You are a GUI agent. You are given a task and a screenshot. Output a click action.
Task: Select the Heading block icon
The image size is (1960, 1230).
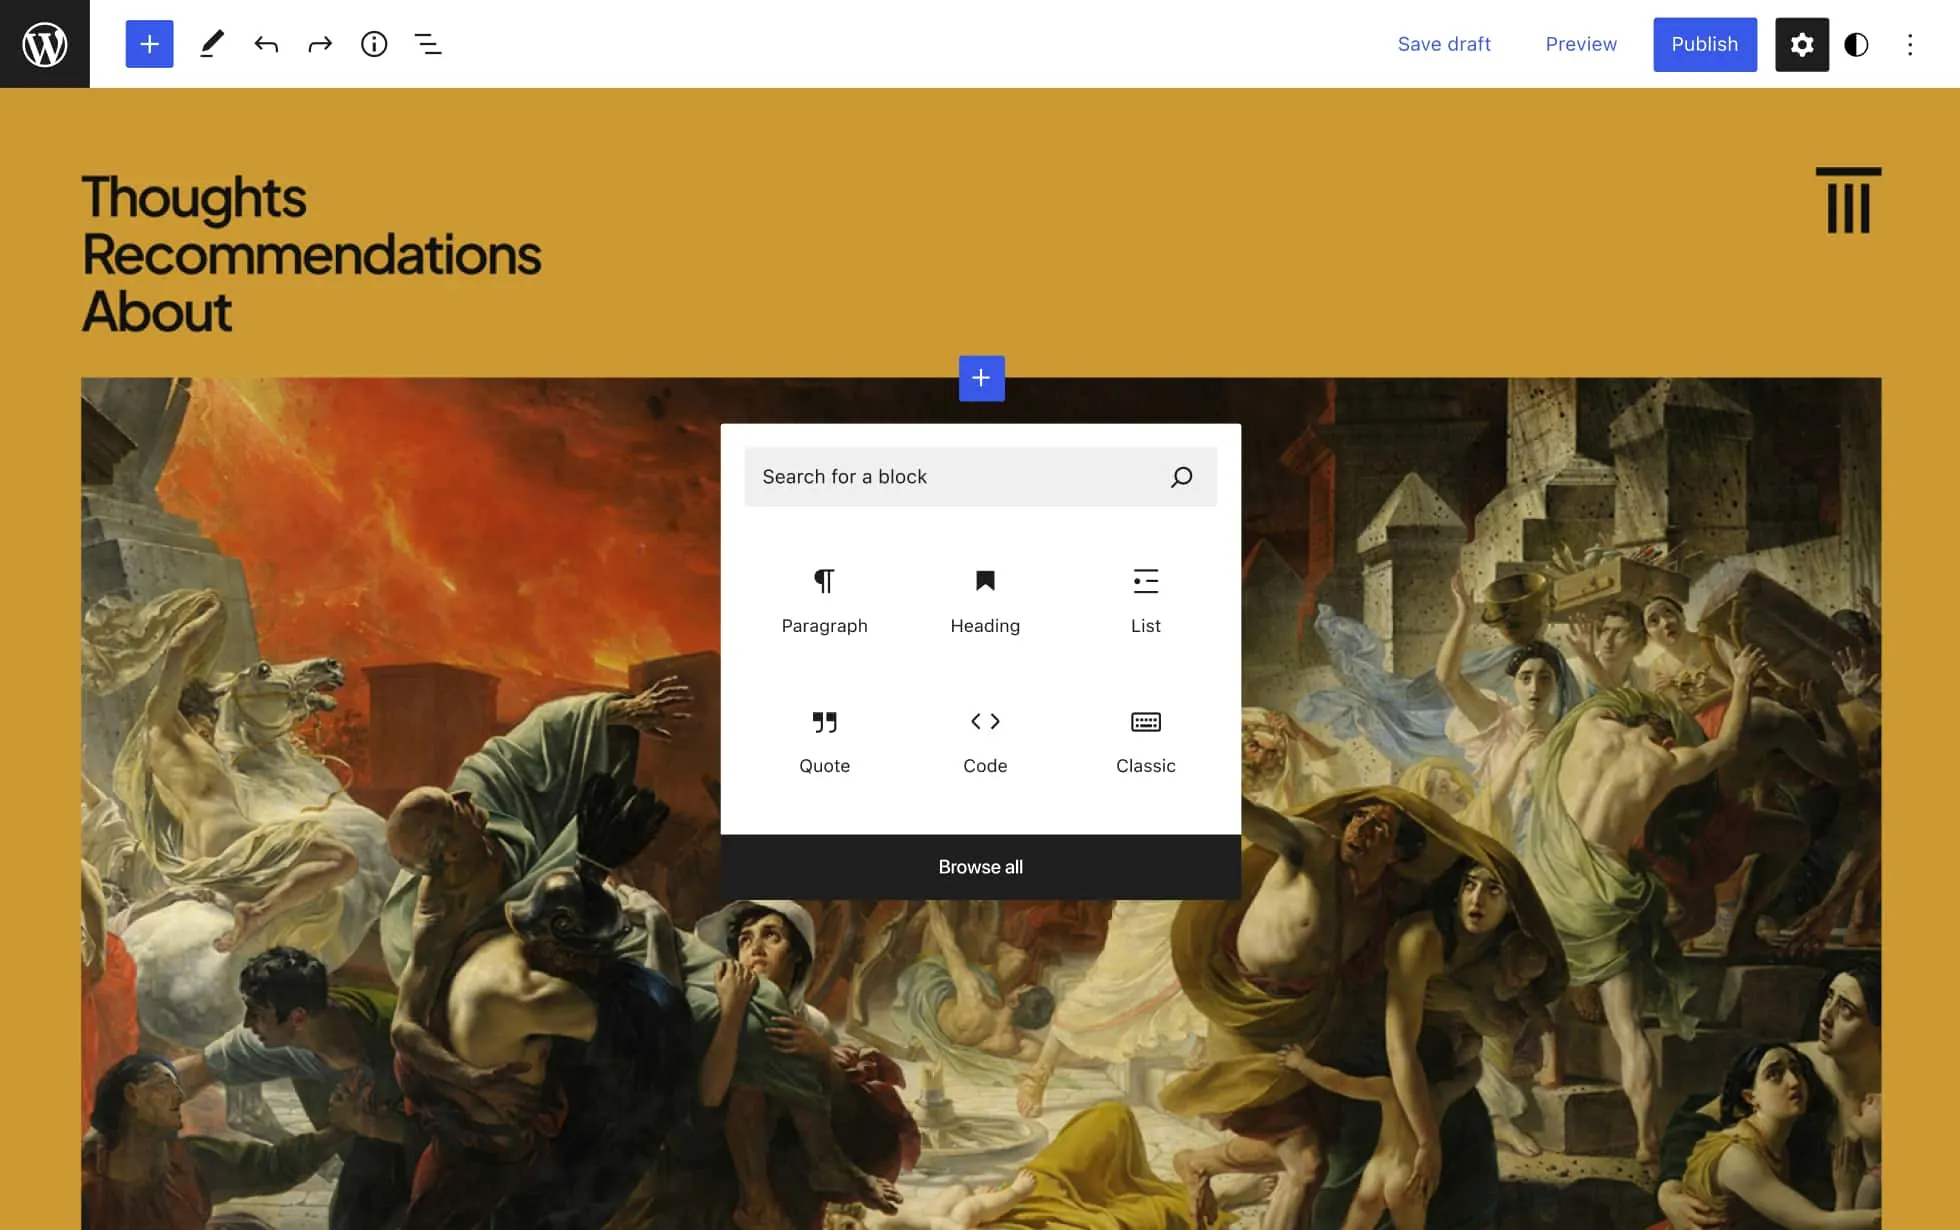(x=984, y=581)
